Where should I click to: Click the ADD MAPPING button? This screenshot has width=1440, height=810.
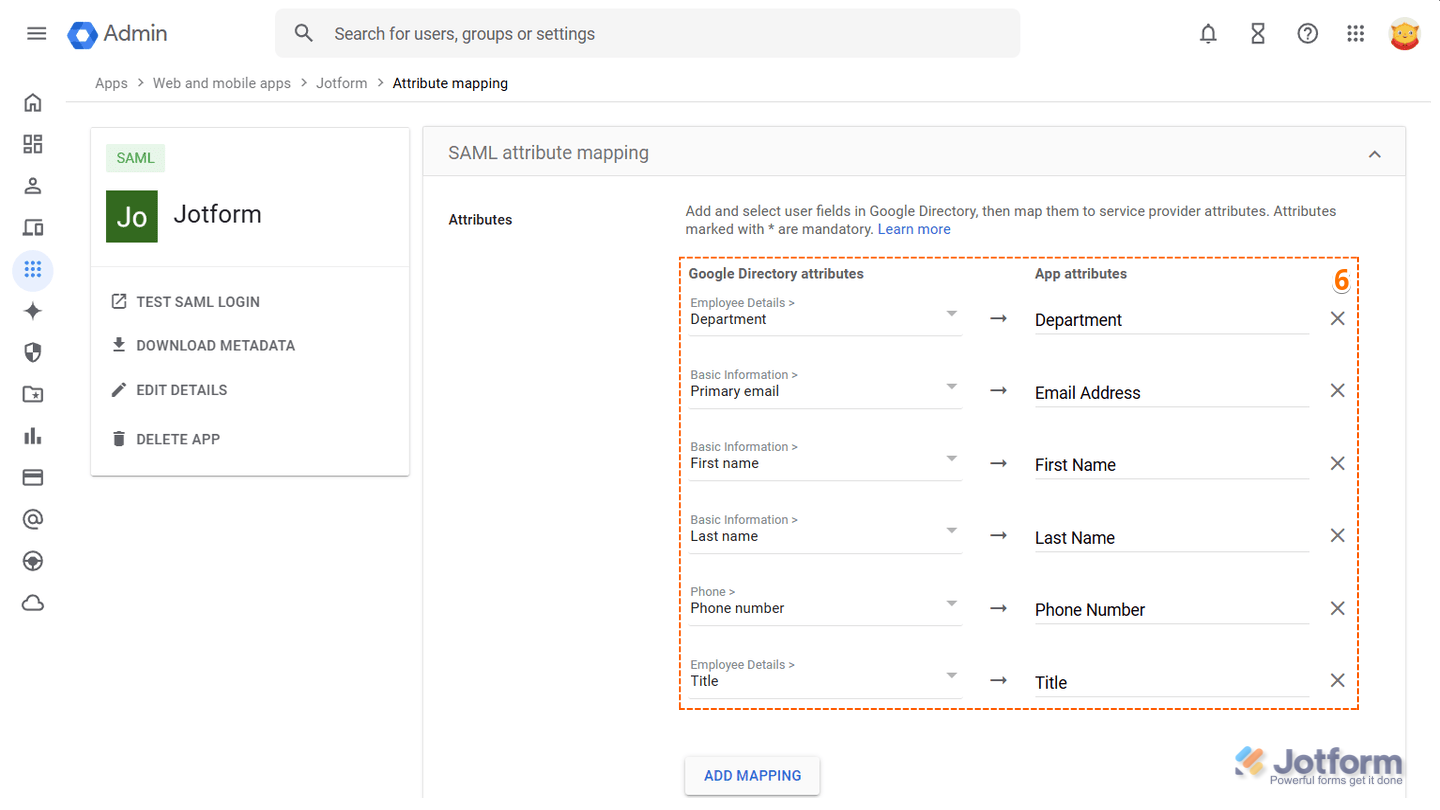tap(752, 776)
